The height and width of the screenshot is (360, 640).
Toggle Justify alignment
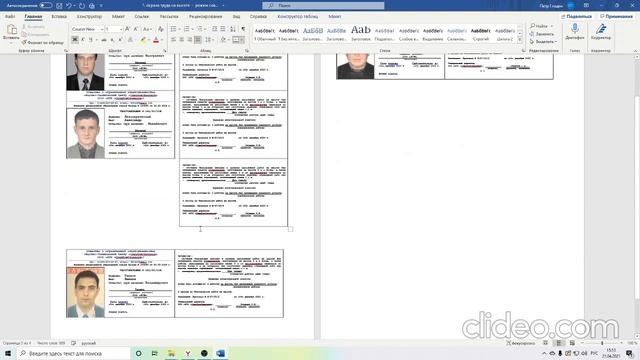click(198, 40)
